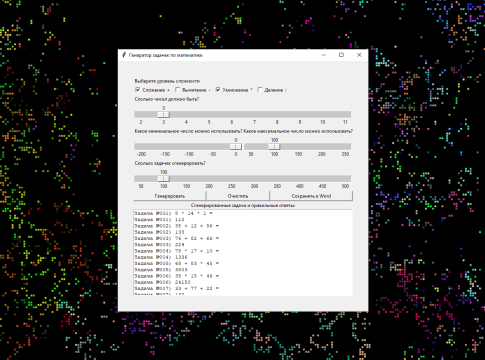Click the maximum number slider handle at 100
This screenshot has height=360, width=485.
click(274, 147)
